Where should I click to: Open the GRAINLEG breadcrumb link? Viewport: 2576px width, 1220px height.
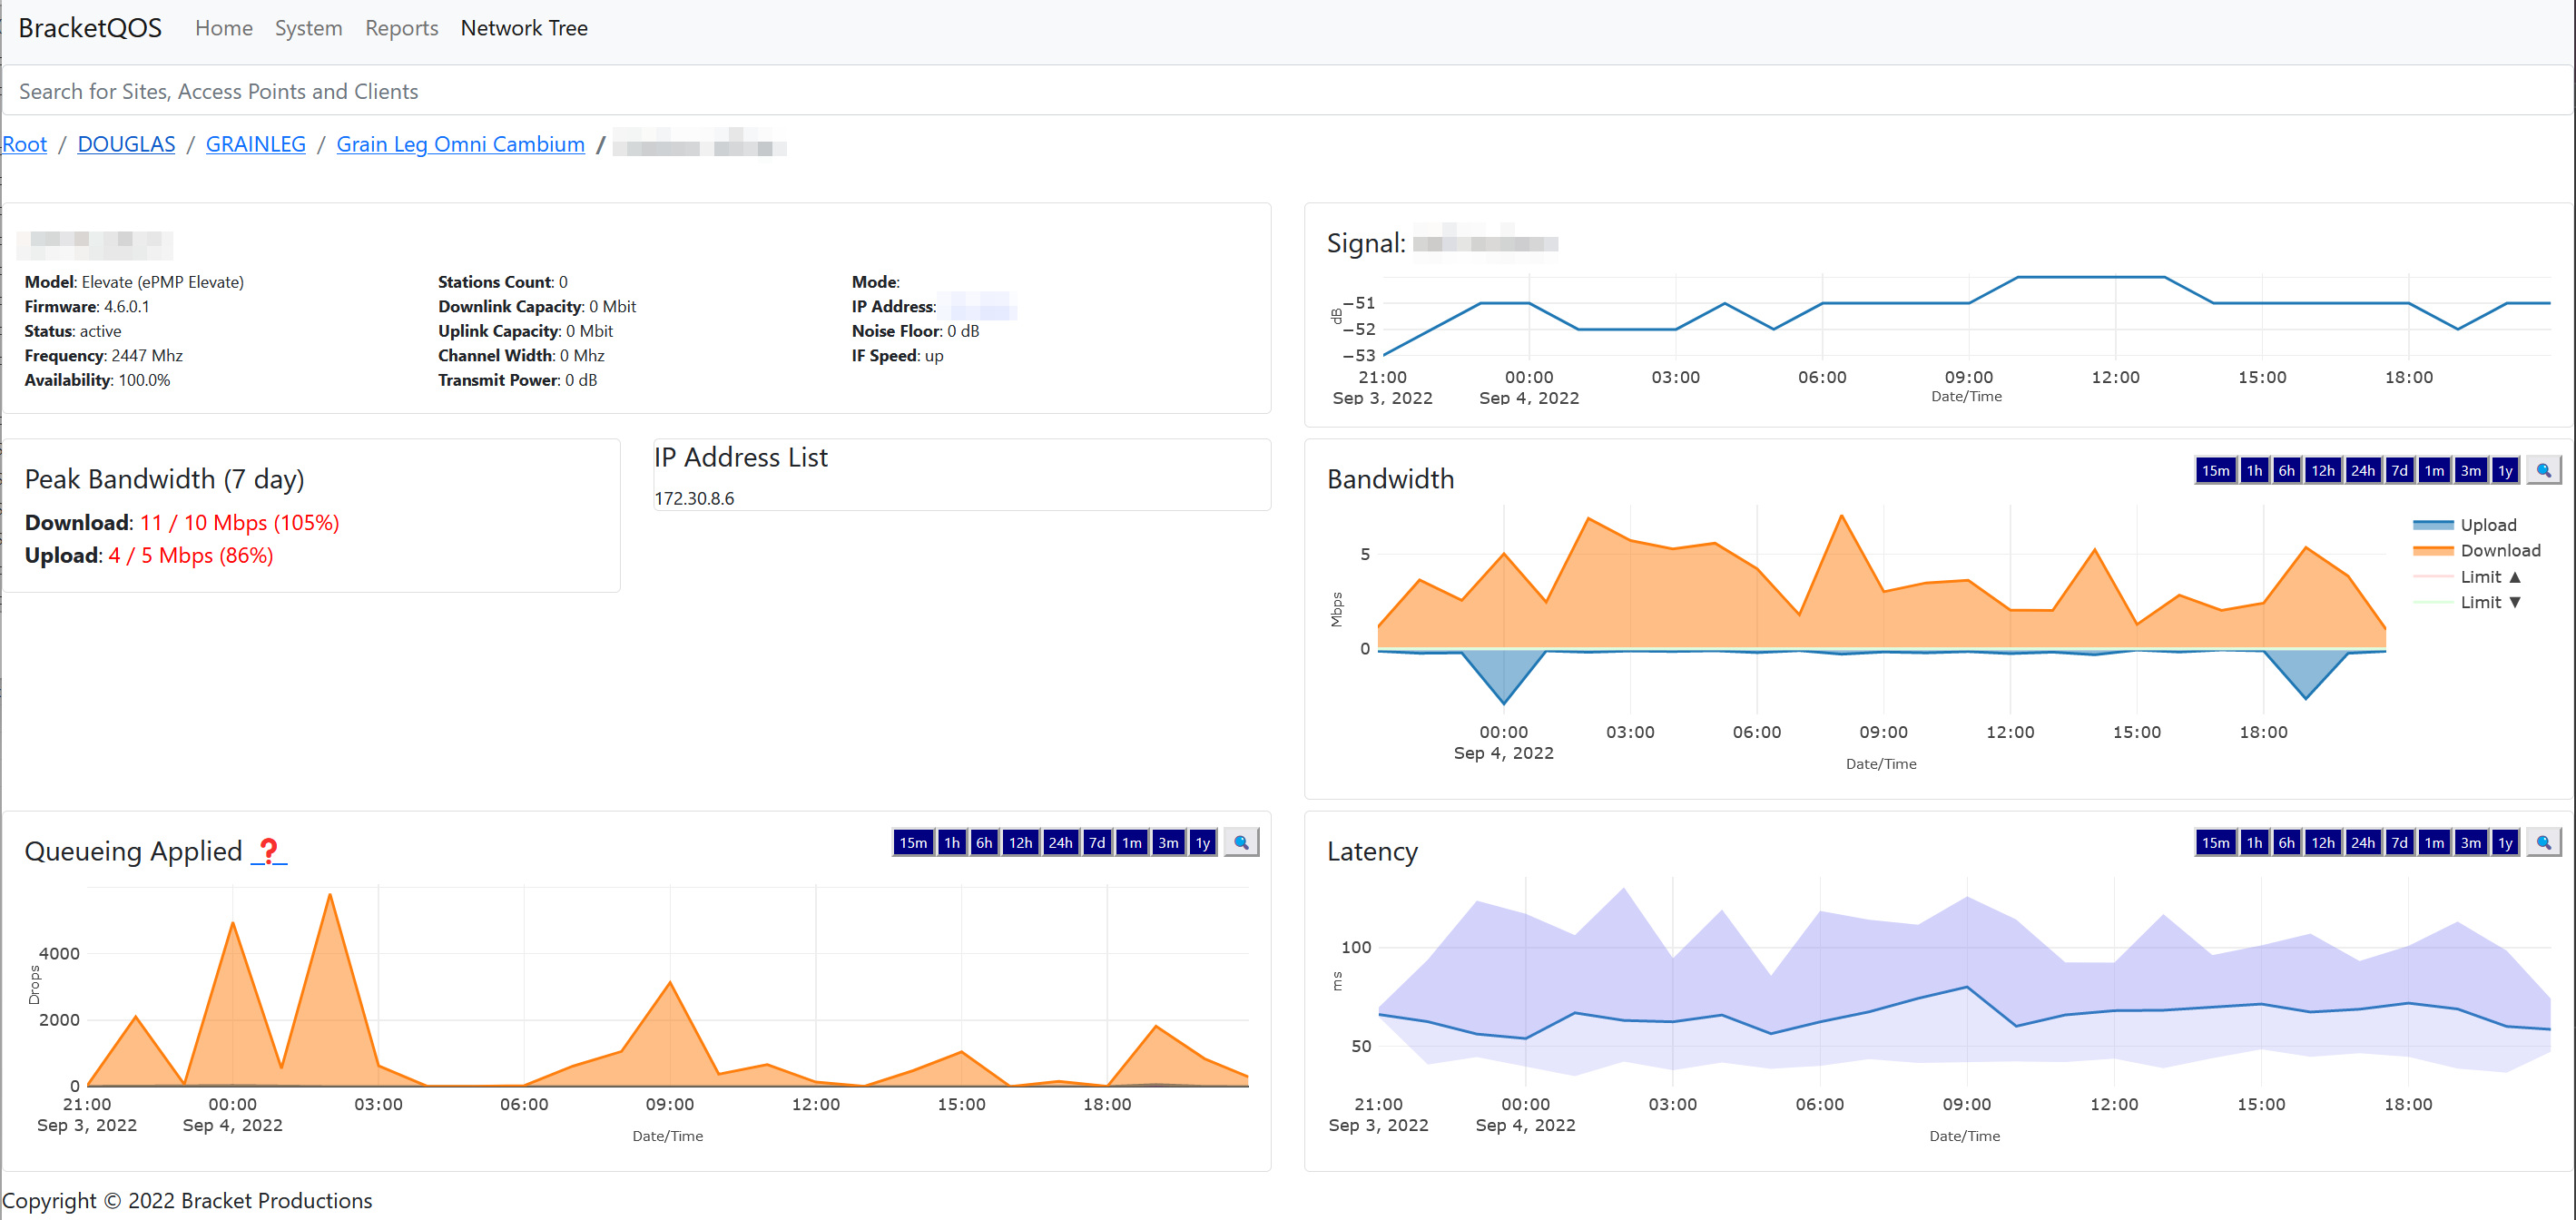(255, 144)
